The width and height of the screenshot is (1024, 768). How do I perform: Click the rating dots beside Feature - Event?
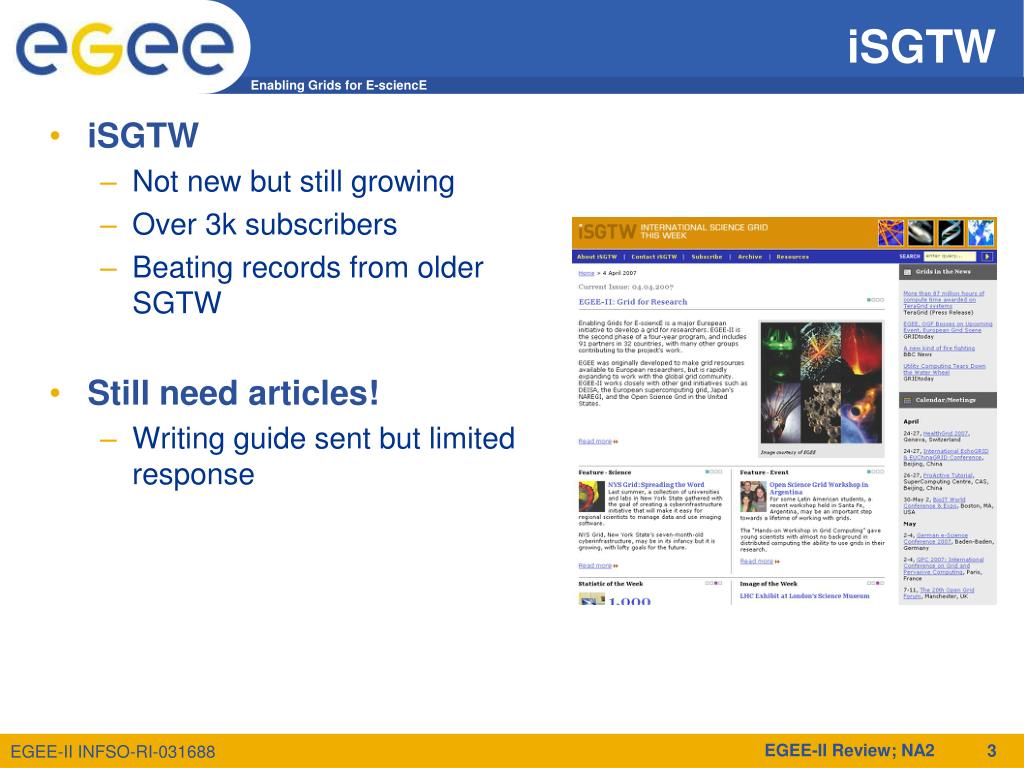[875, 471]
